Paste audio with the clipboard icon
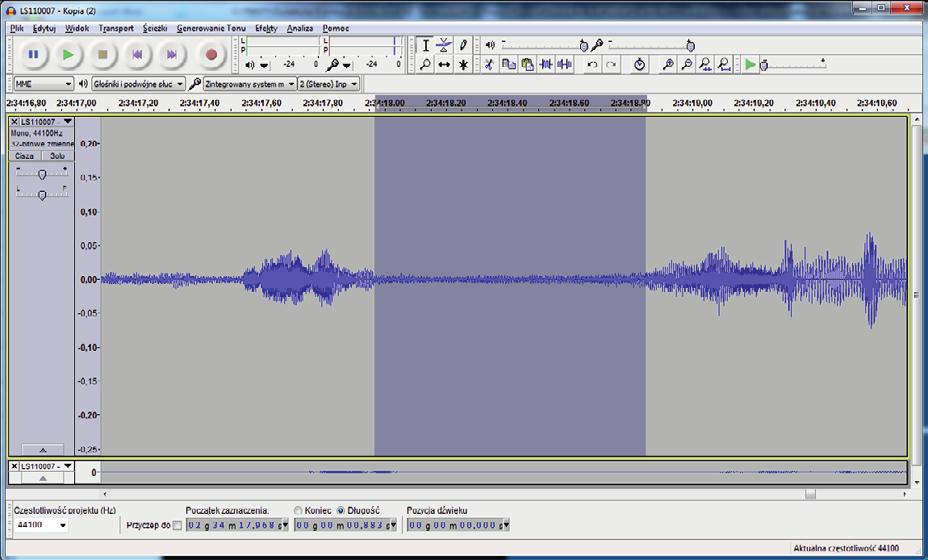The image size is (928, 560). (527, 64)
